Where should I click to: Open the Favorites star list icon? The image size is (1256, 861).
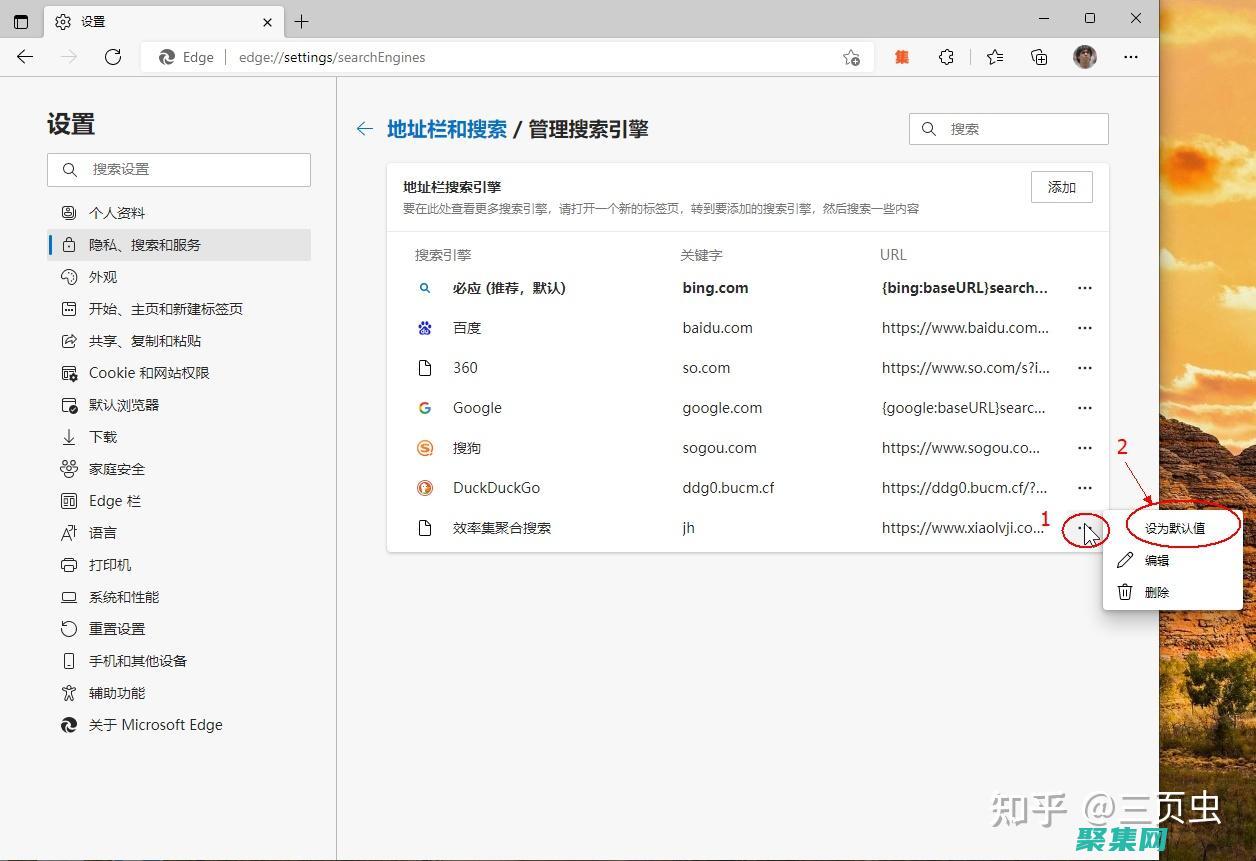994,57
